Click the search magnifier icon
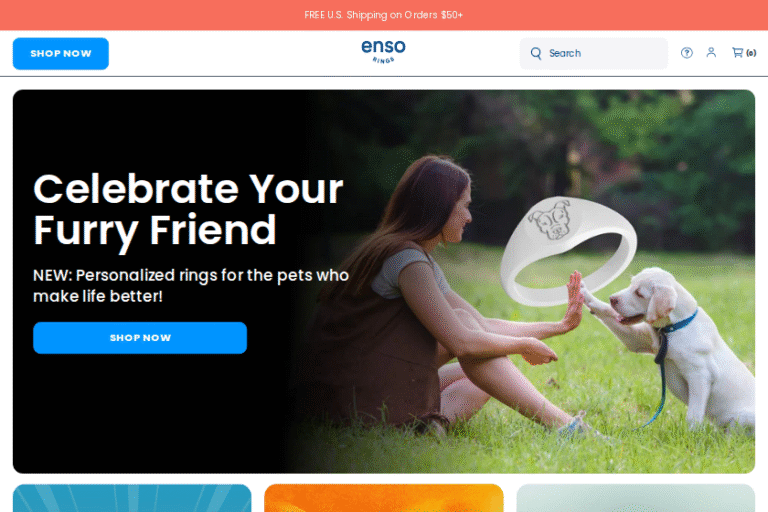 (x=536, y=53)
